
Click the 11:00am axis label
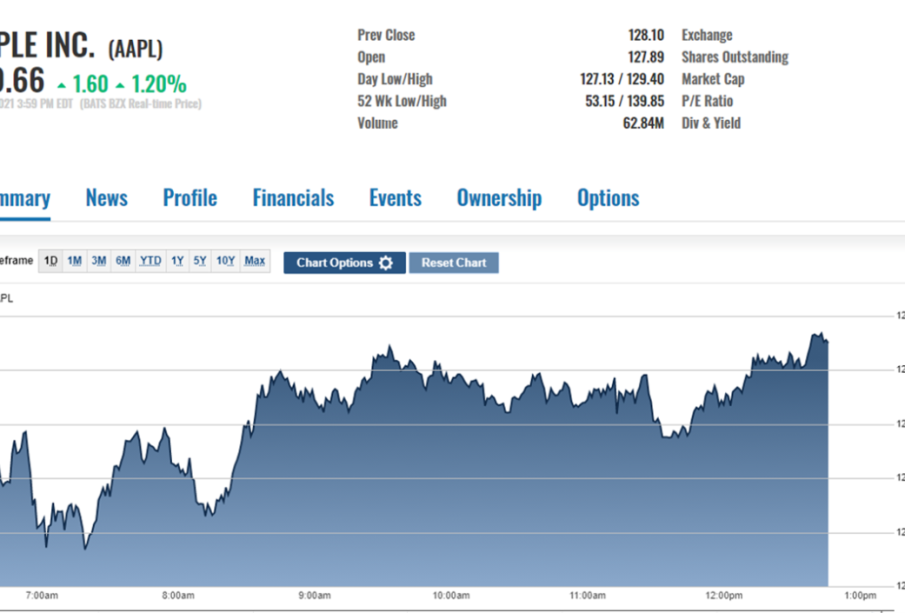click(588, 595)
